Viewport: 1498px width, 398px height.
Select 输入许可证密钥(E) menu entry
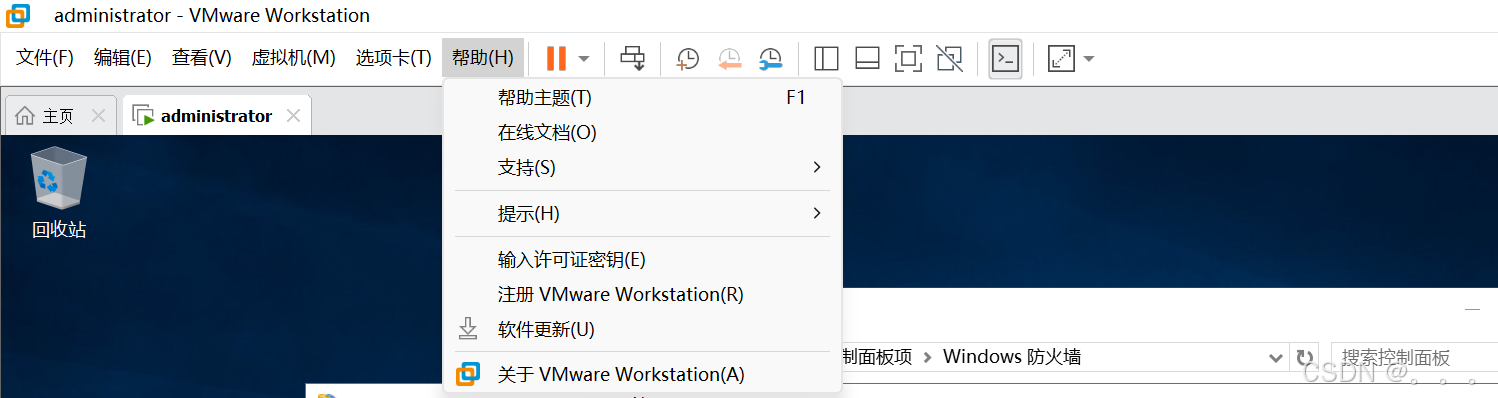point(642,260)
